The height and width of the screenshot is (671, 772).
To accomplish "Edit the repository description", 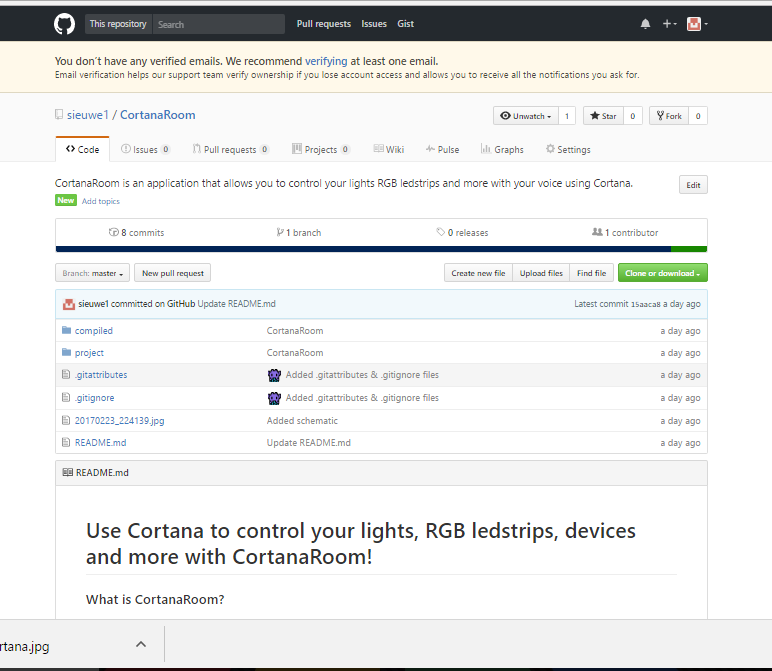I will coord(693,185).
